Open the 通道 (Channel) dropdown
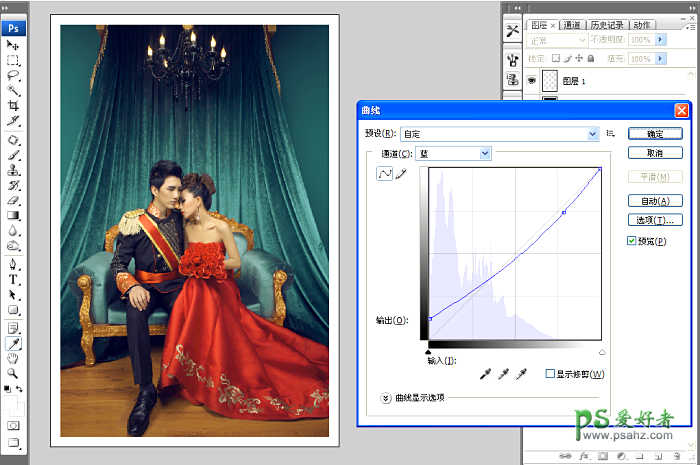 pyautogui.click(x=455, y=153)
